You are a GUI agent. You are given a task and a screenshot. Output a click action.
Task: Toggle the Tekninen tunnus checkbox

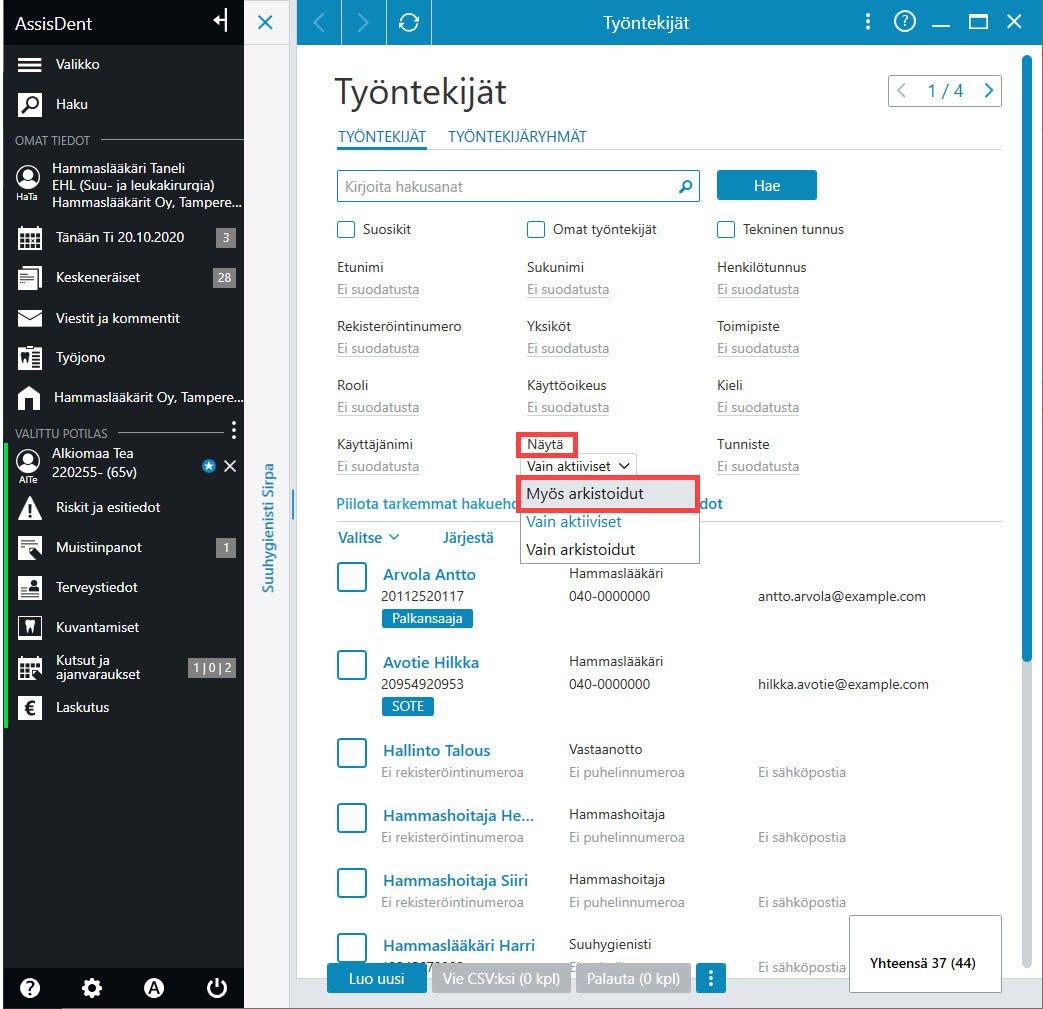[726, 229]
